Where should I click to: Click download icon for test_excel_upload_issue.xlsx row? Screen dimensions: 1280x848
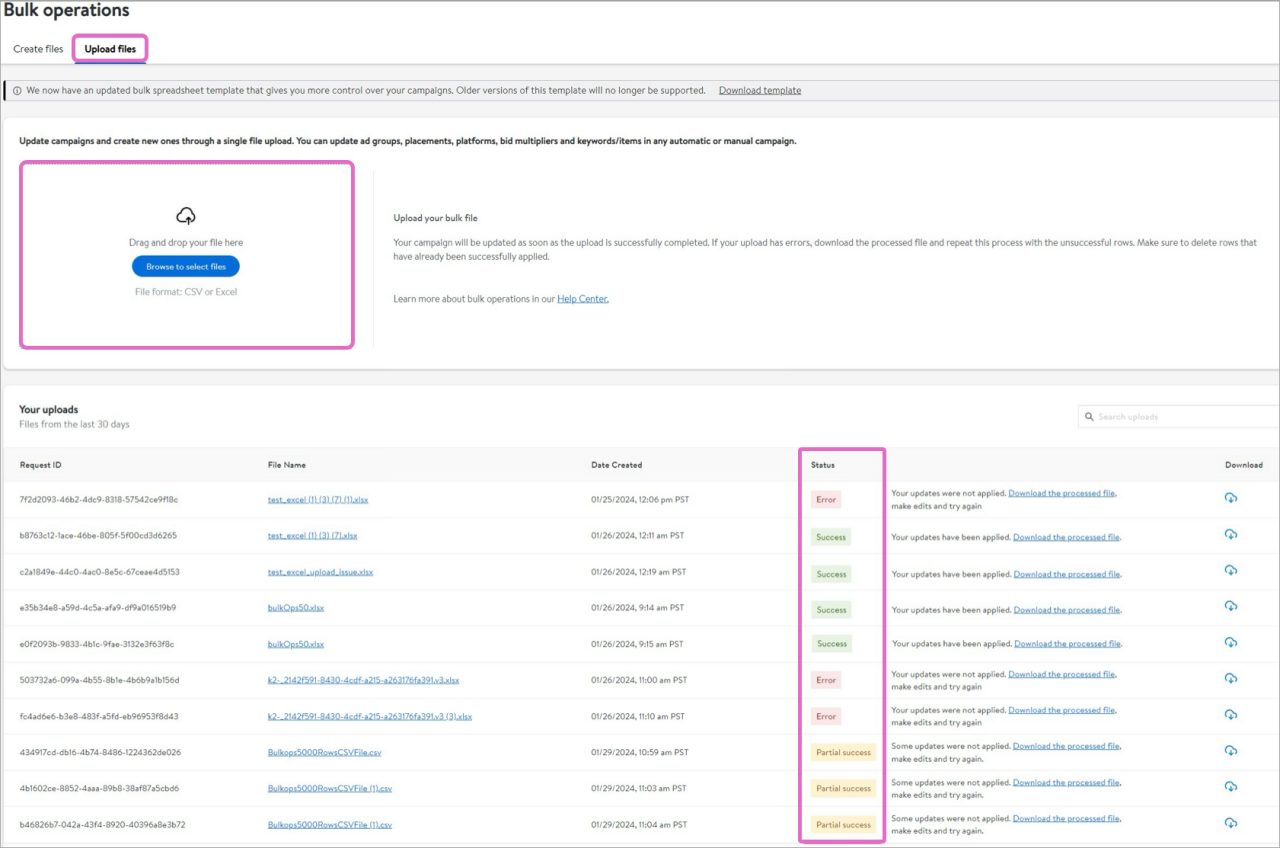pos(1230,571)
